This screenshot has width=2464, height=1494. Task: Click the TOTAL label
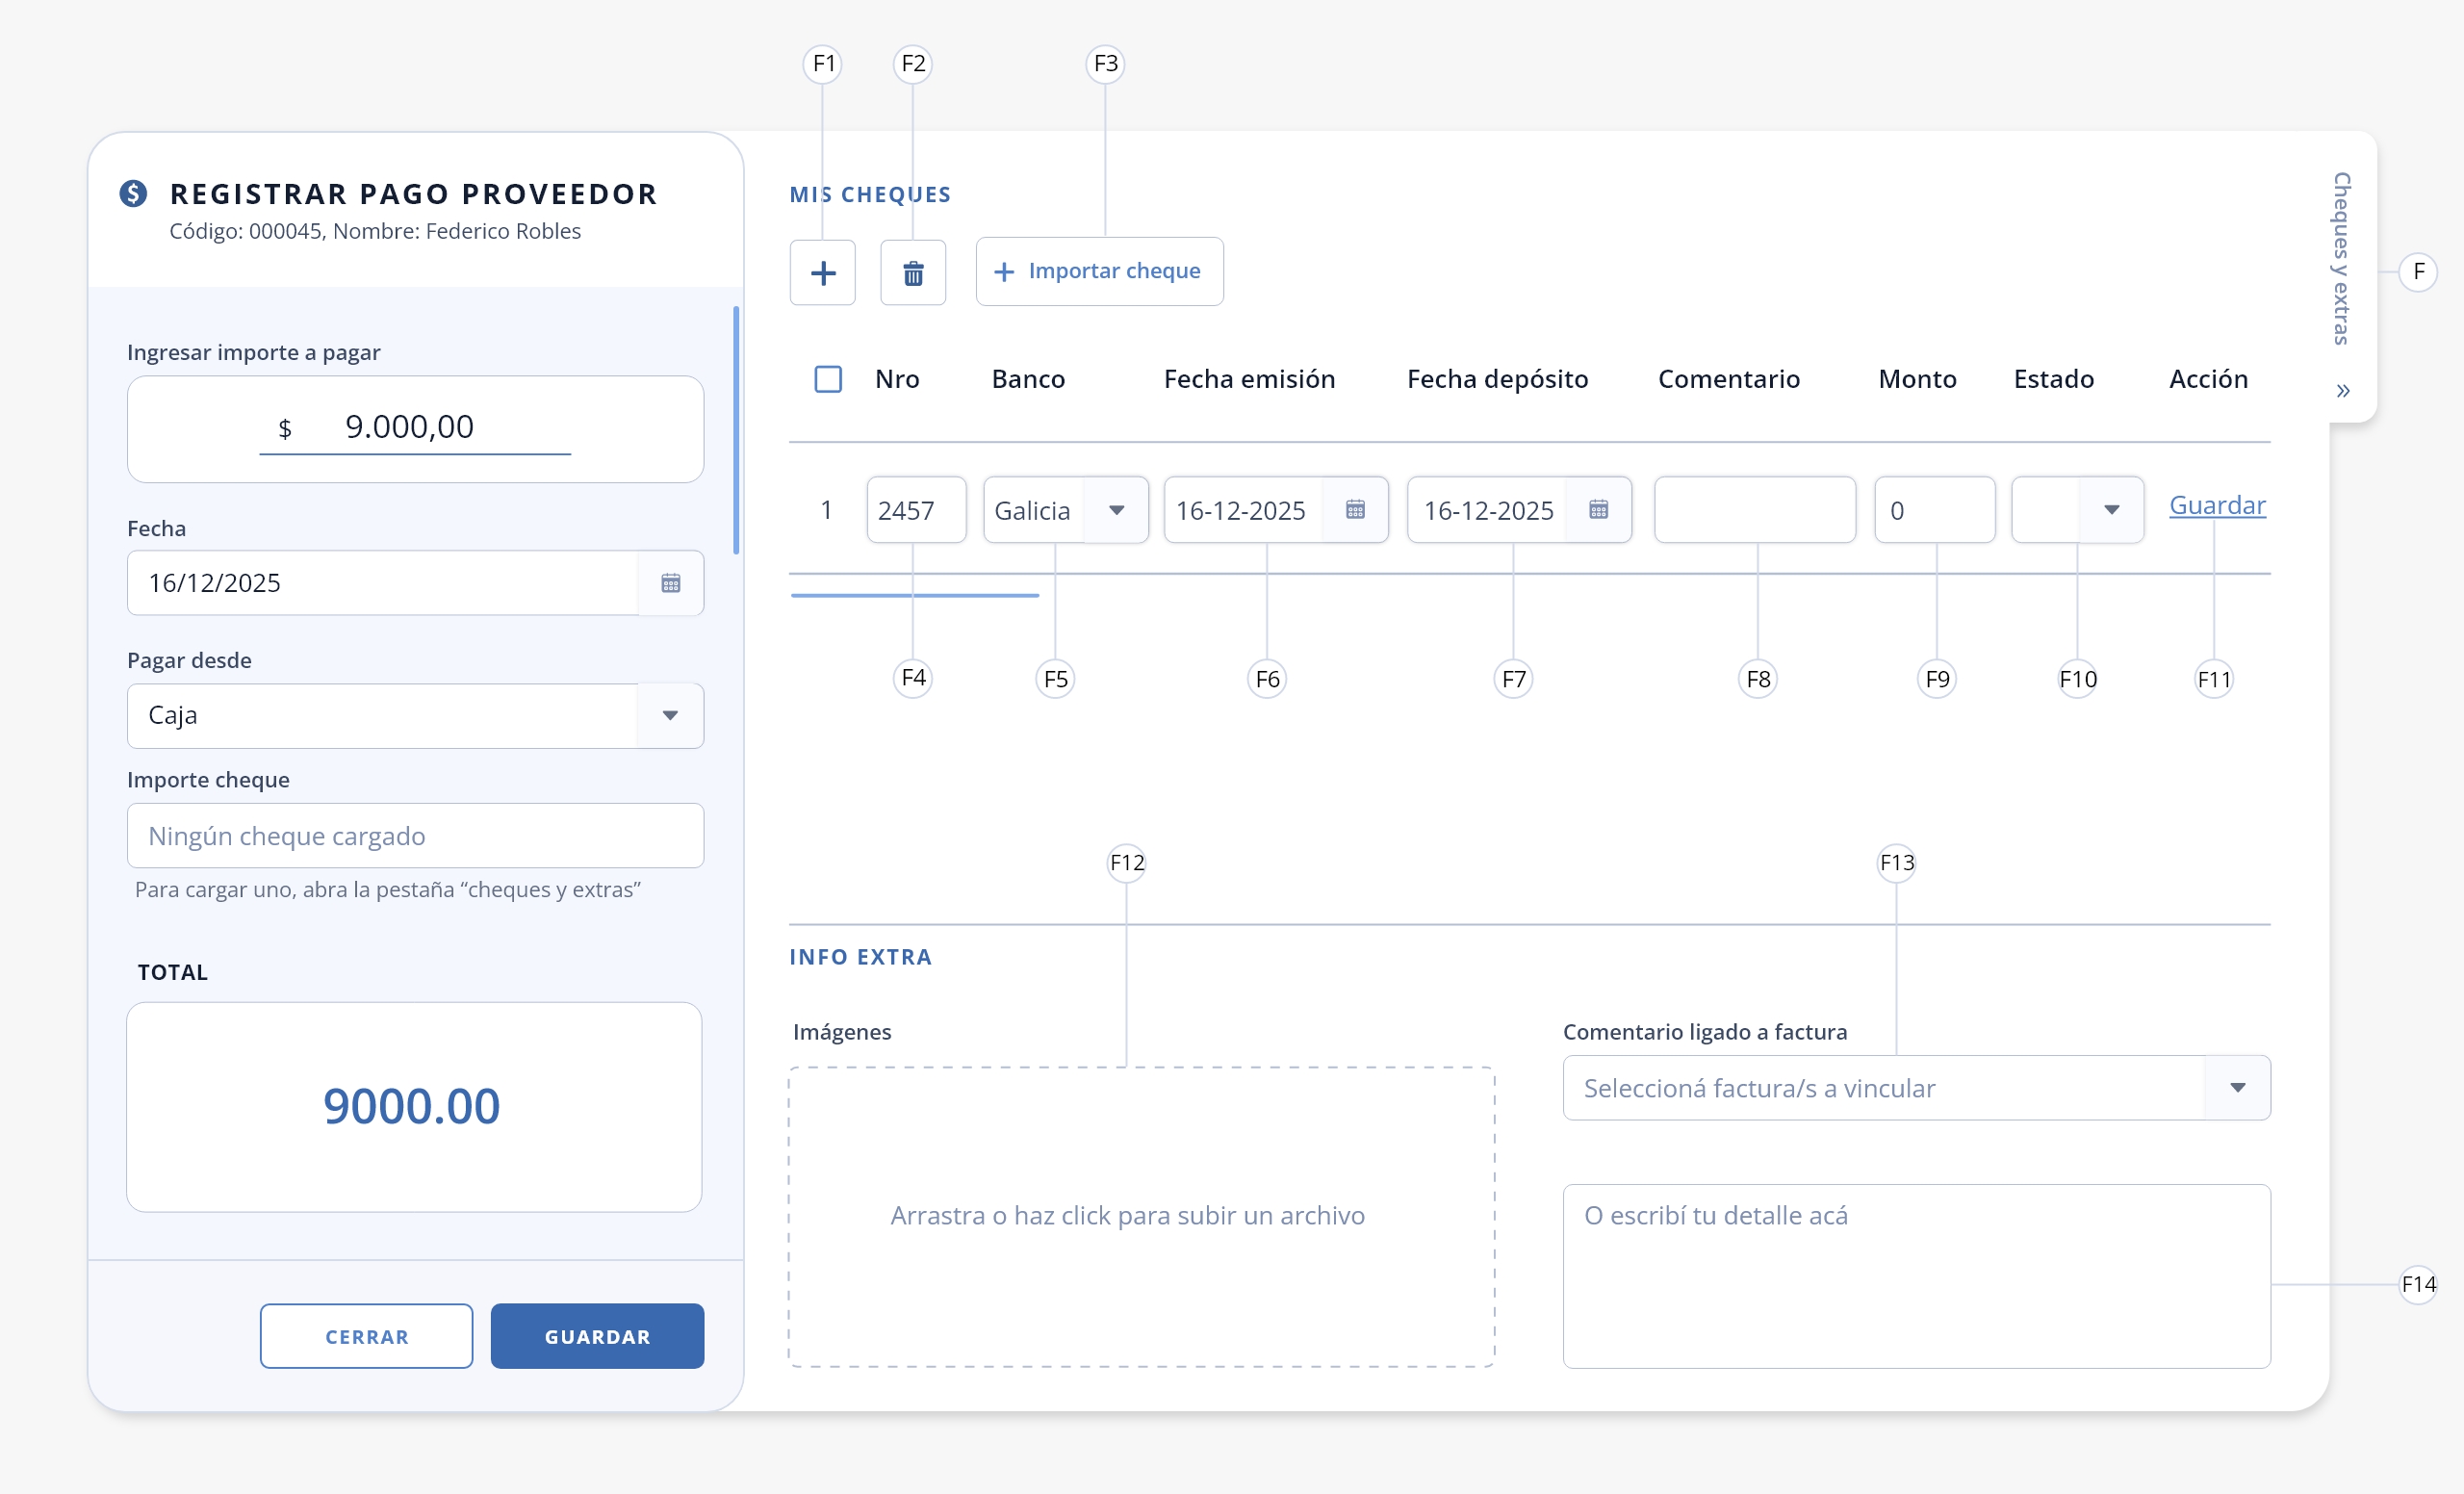pos(173,972)
